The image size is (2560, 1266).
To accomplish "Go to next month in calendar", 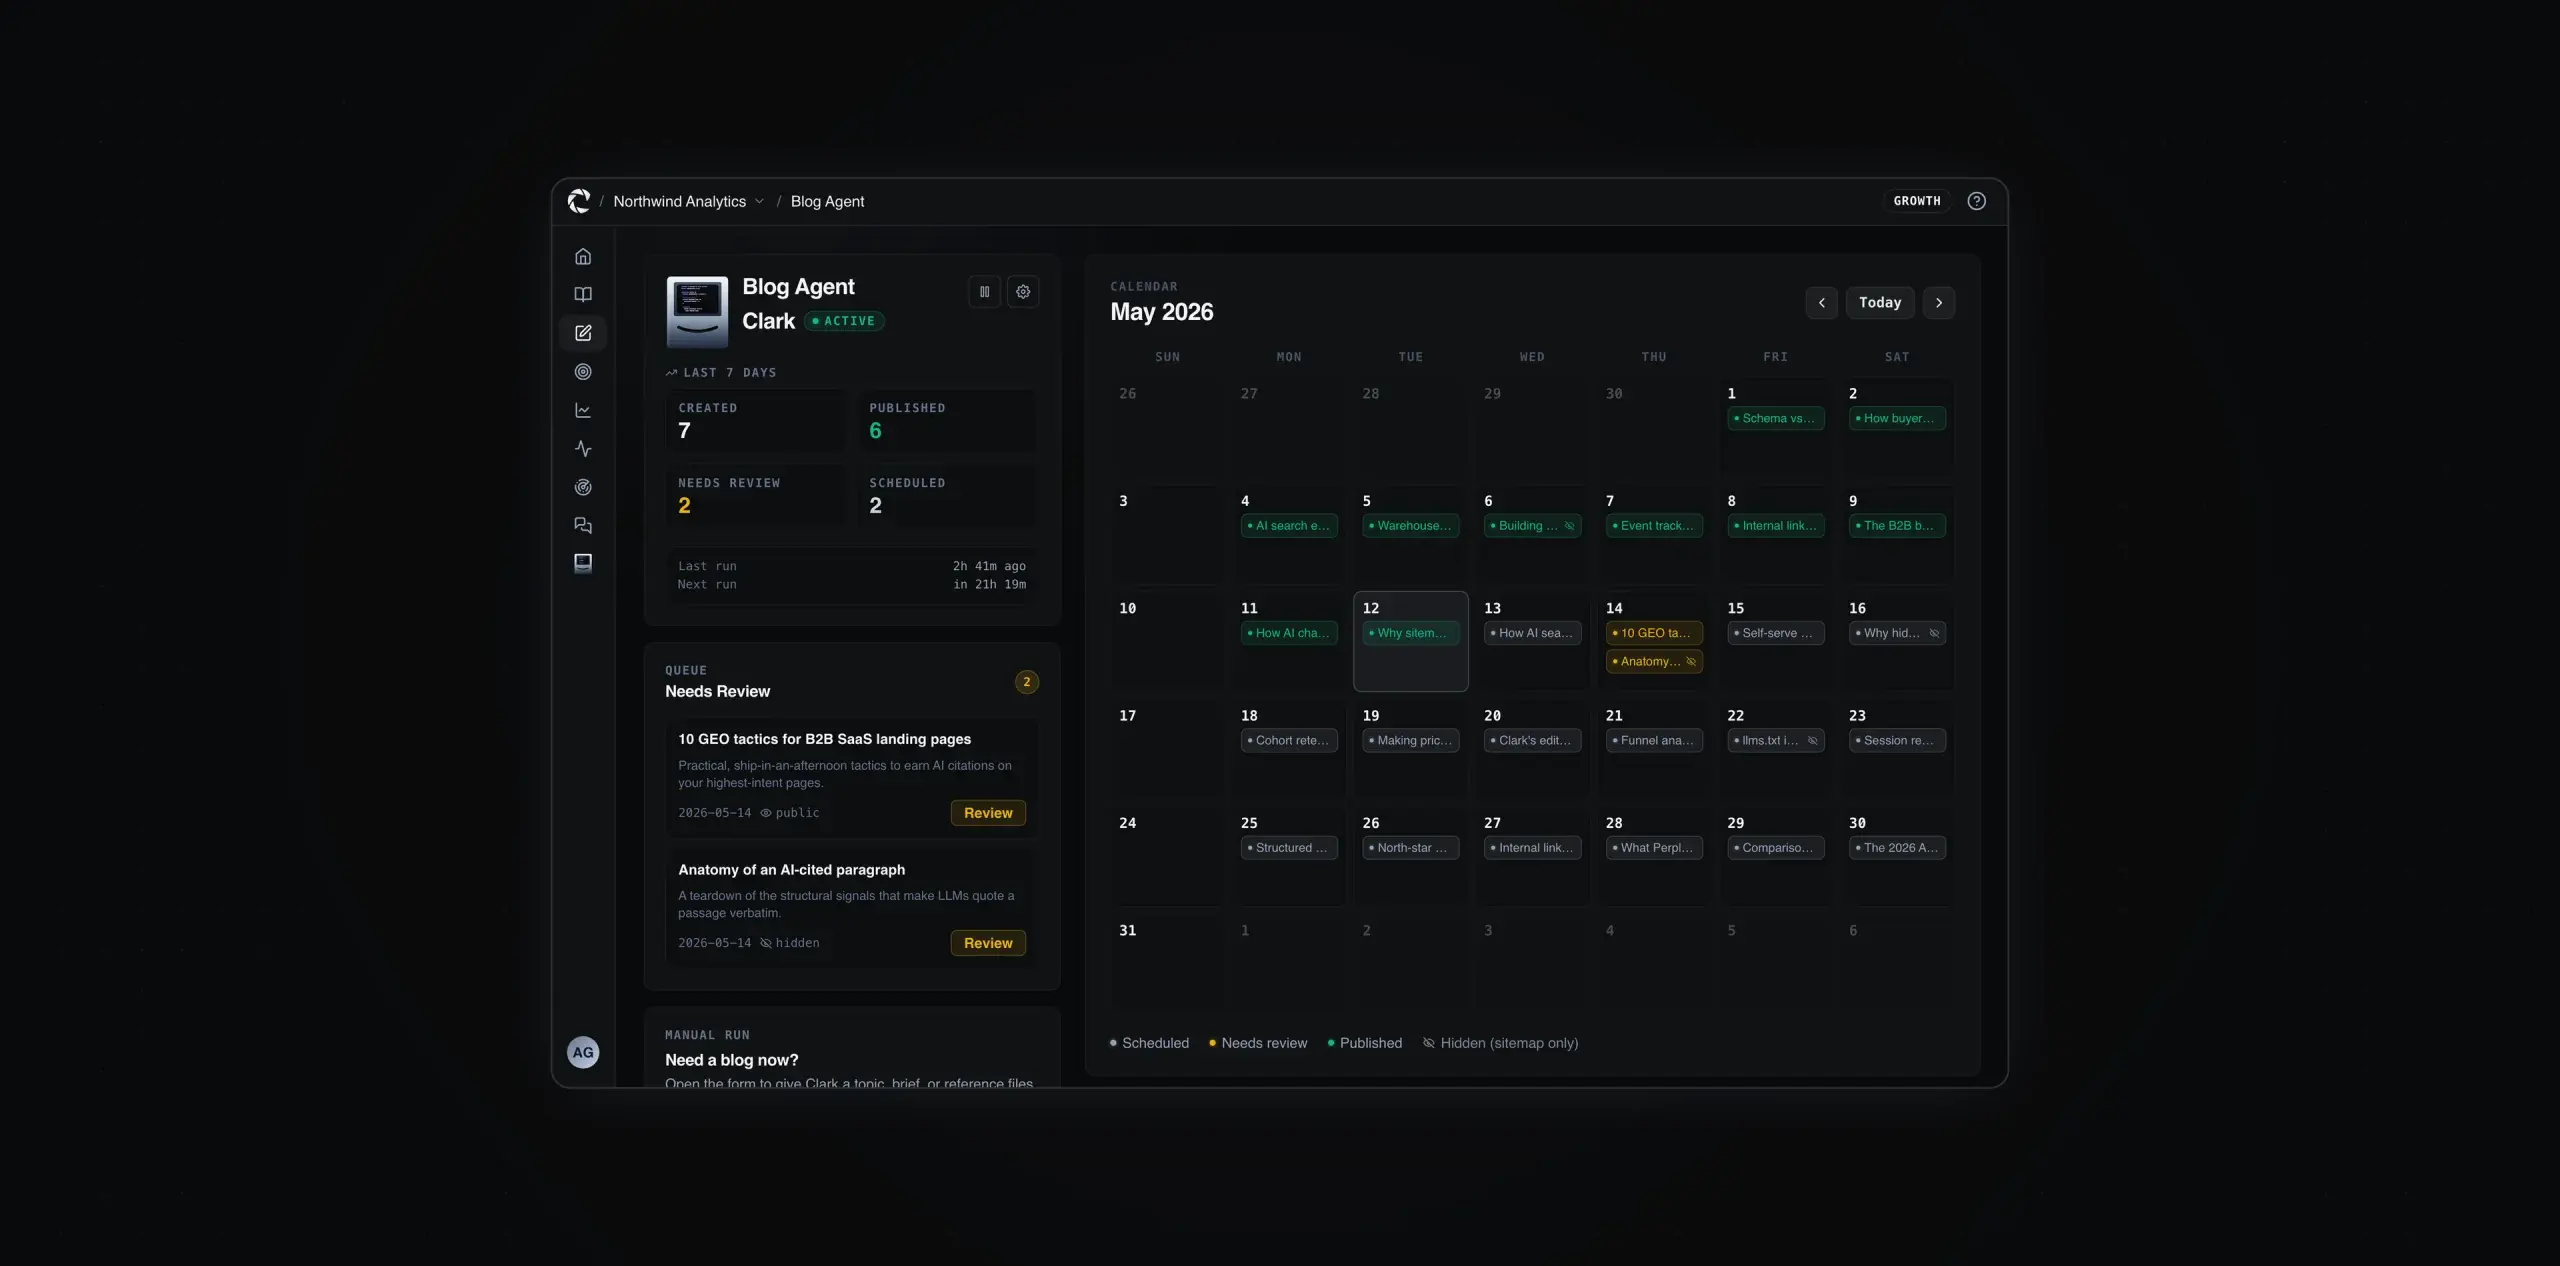I will [1939, 303].
